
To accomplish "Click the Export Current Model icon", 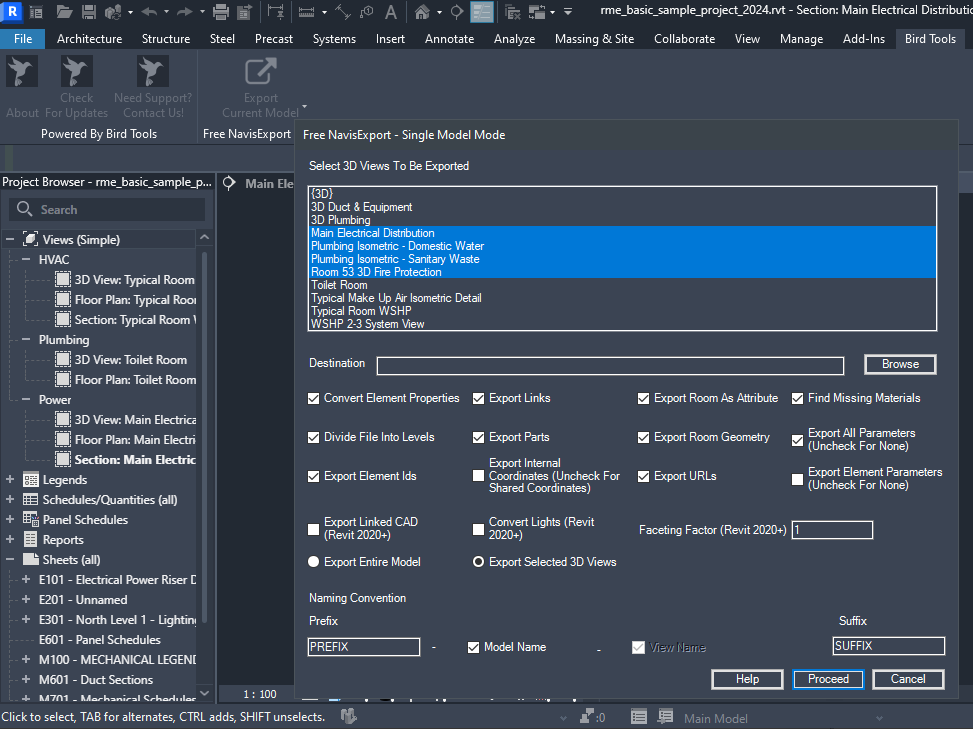I will (260, 73).
